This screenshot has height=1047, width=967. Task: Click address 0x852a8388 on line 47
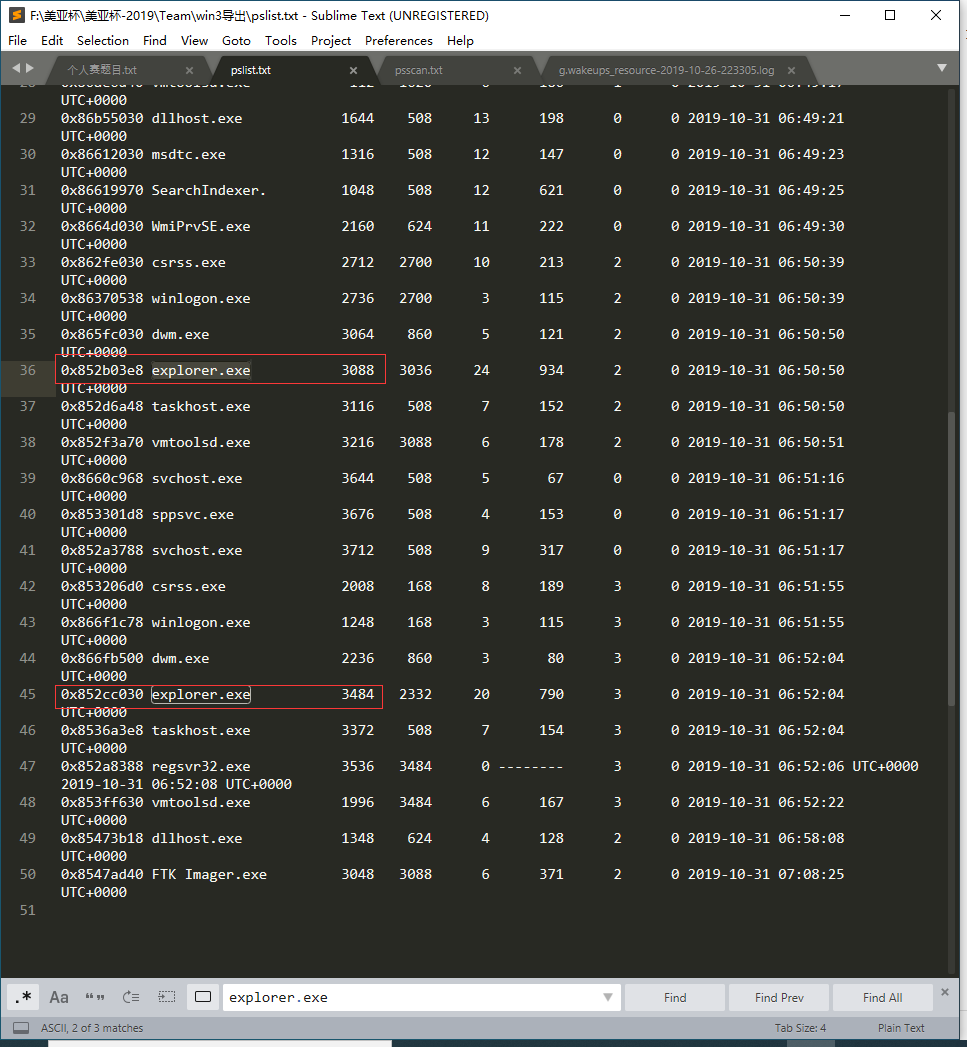tap(102, 767)
